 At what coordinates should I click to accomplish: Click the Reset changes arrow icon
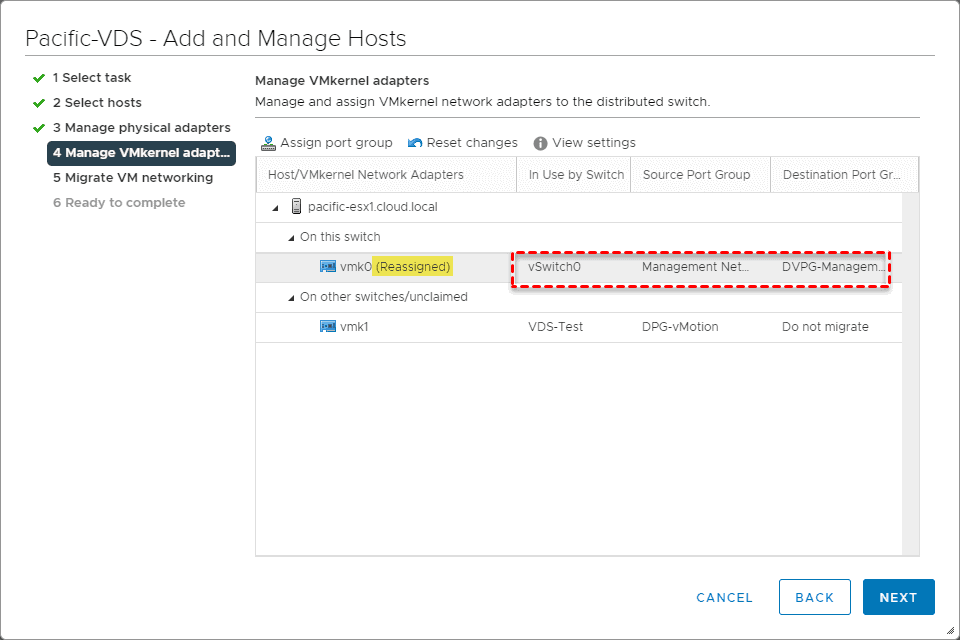tap(415, 143)
